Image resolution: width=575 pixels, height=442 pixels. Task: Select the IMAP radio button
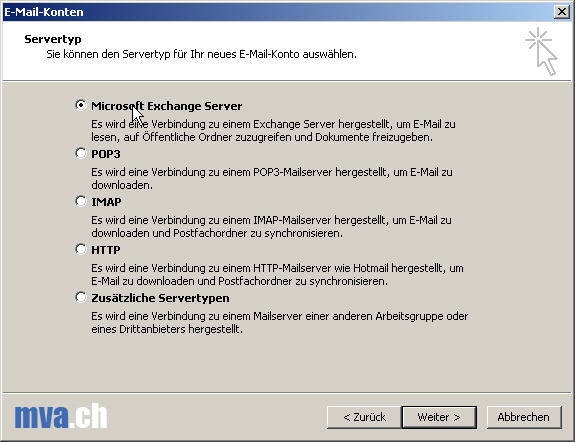[81, 201]
